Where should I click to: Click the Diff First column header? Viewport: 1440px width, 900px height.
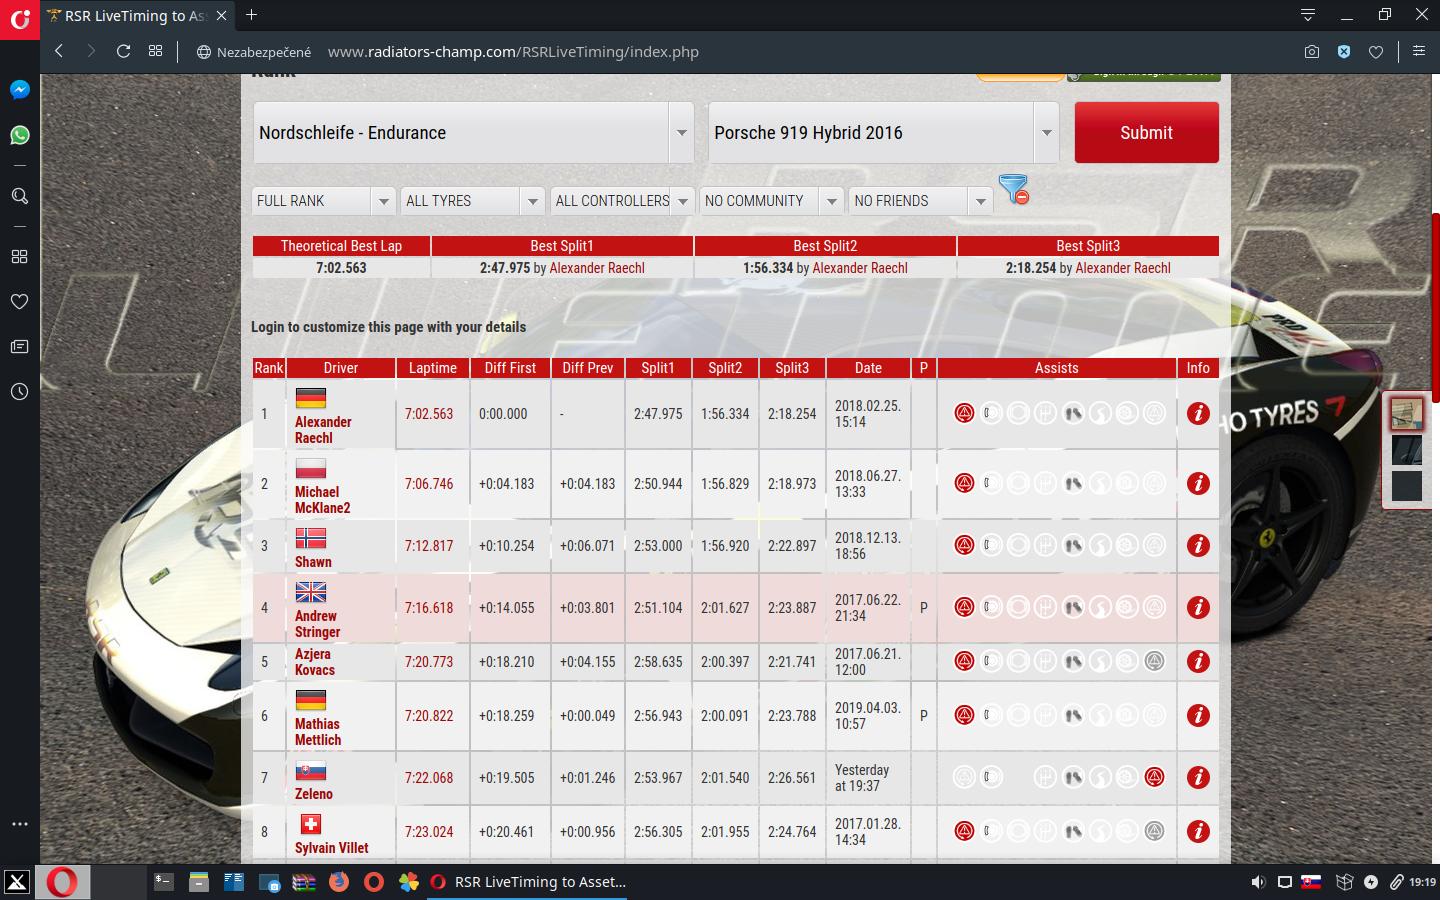click(x=510, y=368)
